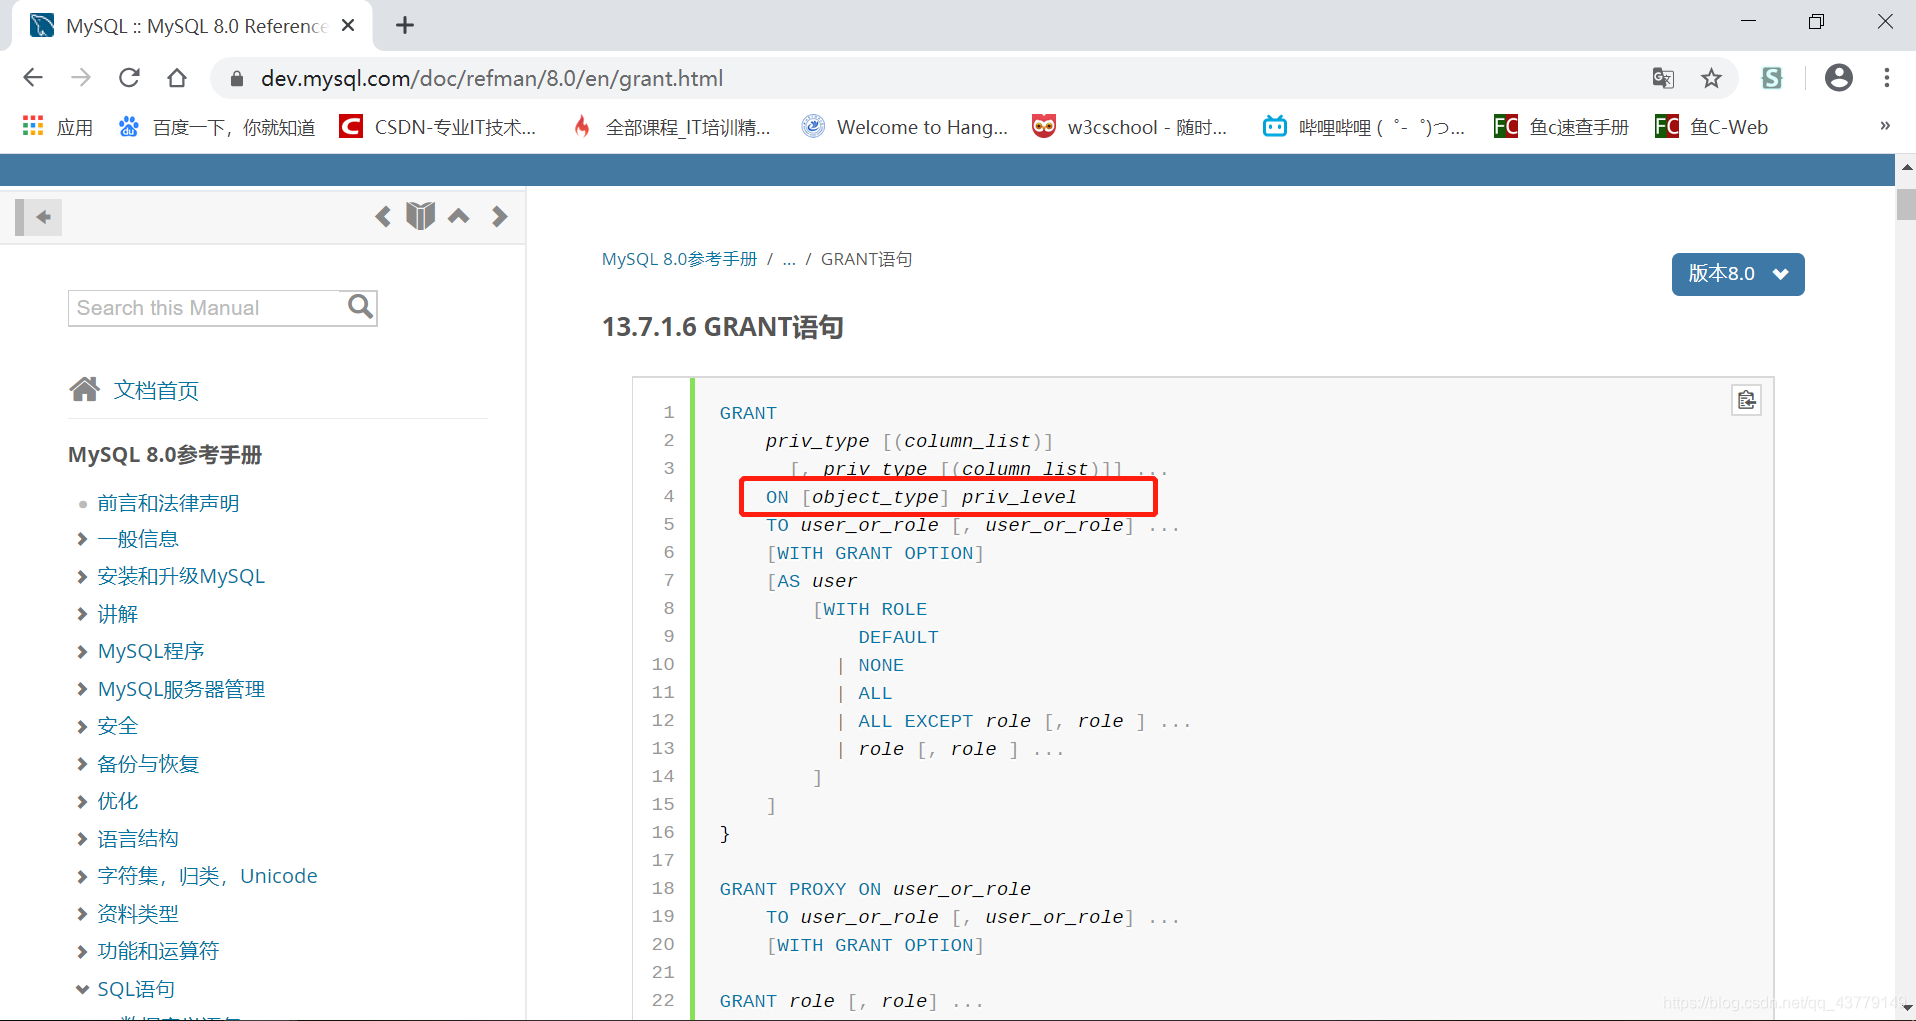Open the w3cschool bookmark
The width and height of the screenshot is (1916, 1021).
pyautogui.click(x=1129, y=127)
